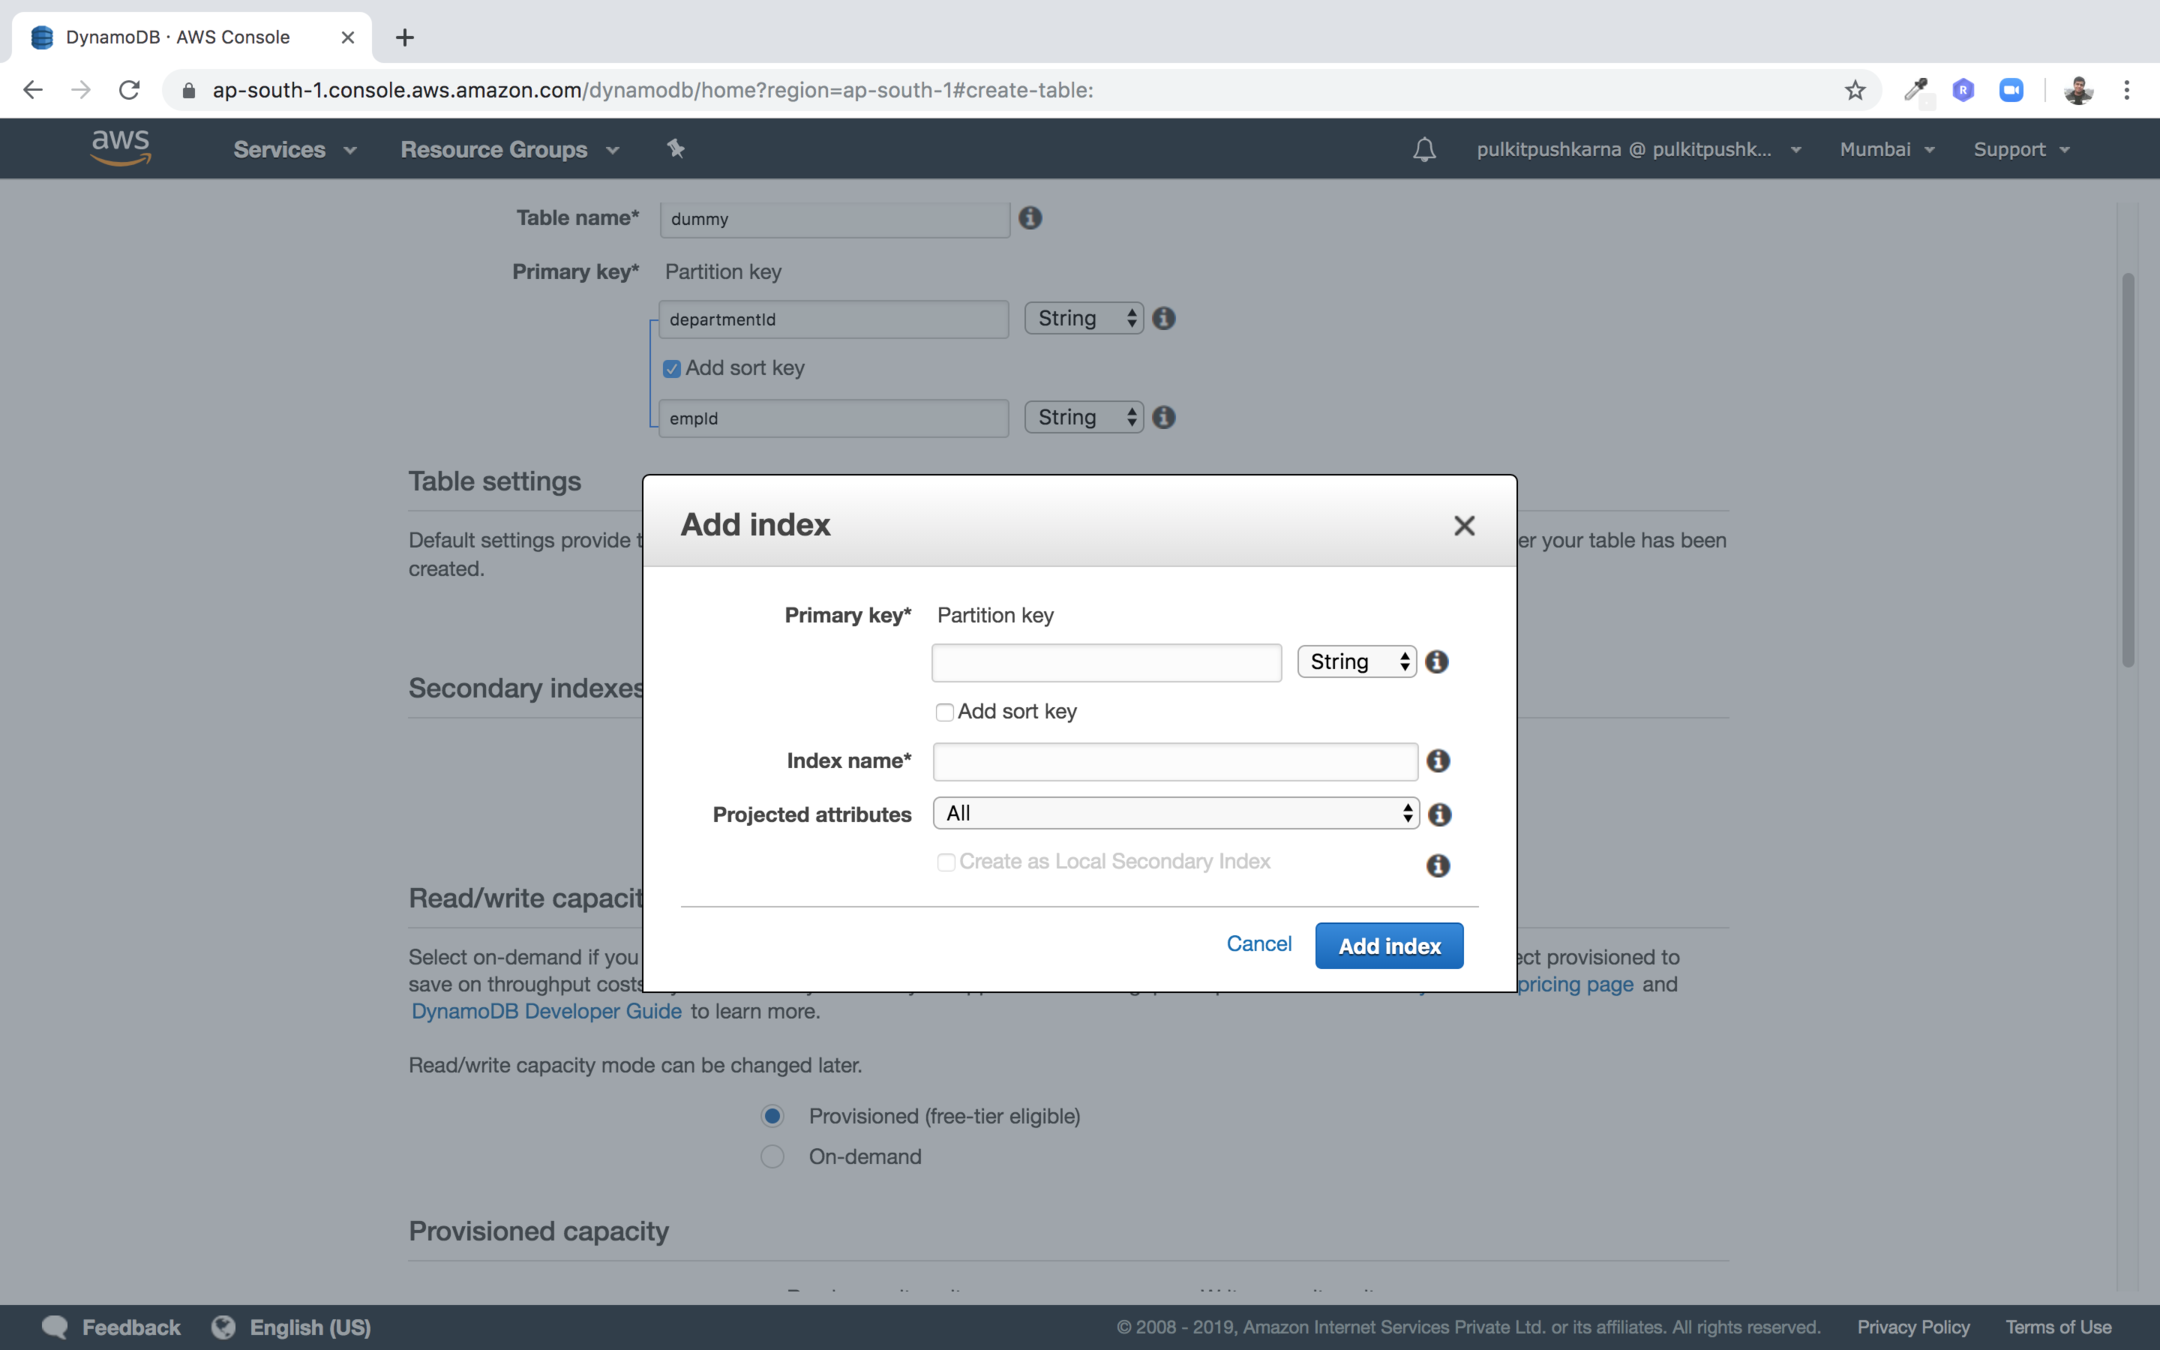Open the Services menu

[294, 149]
